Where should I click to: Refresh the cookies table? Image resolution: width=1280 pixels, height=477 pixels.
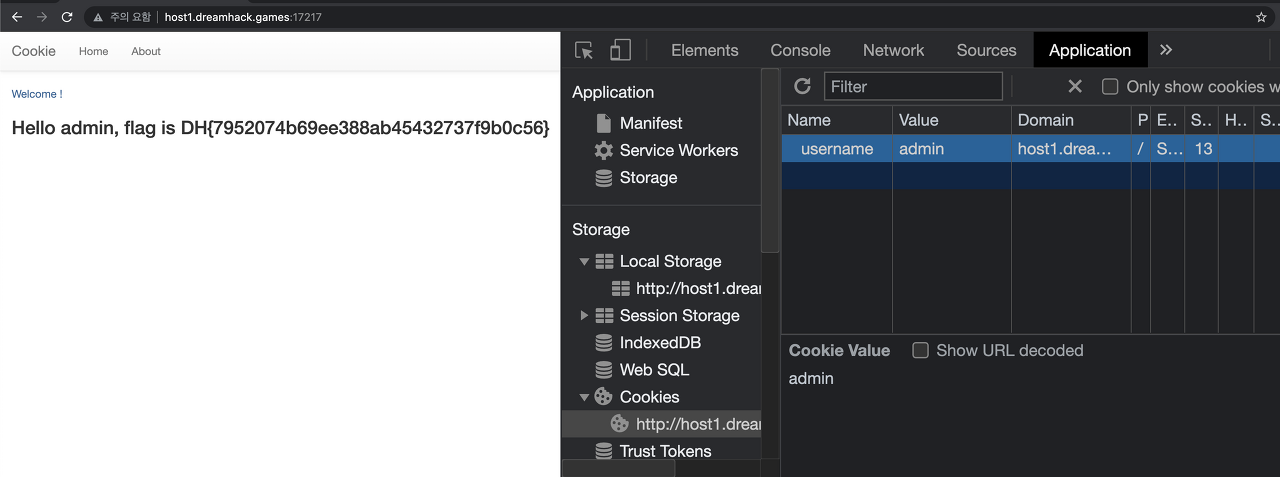click(802, 87)
